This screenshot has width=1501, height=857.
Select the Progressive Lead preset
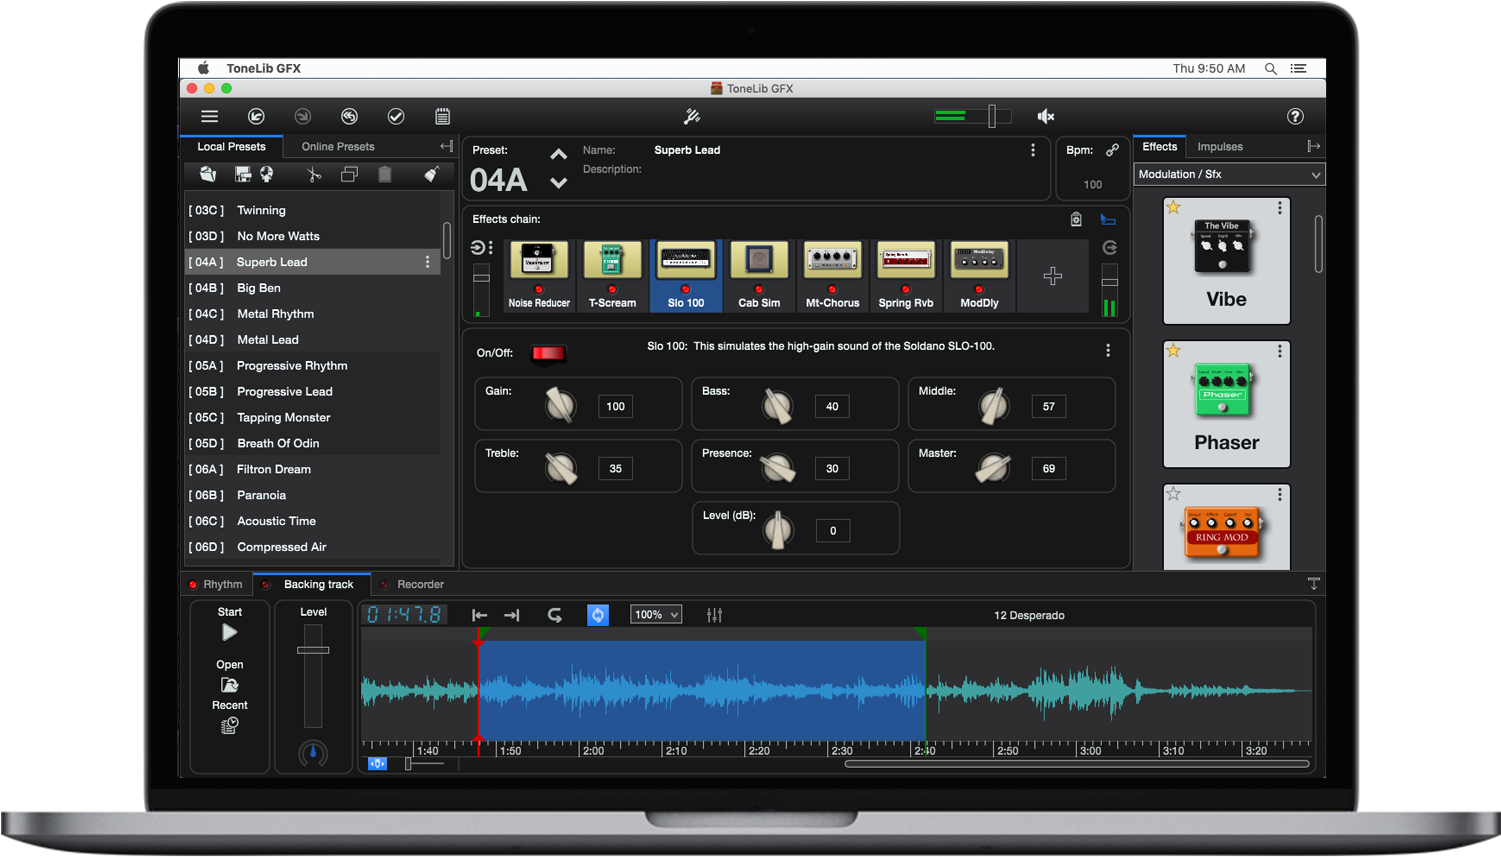[313, 392]
